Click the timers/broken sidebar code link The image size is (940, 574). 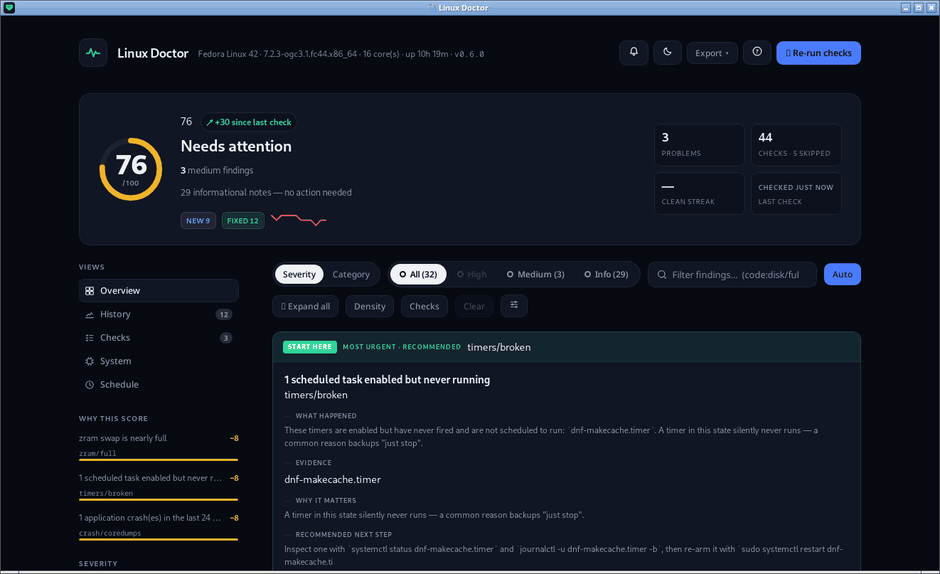point(106,493)
